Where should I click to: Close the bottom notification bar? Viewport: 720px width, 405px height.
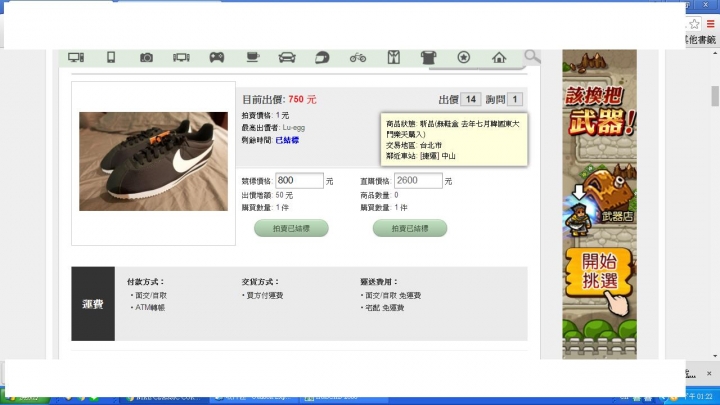pyautogui.click(x=709, y=373)
